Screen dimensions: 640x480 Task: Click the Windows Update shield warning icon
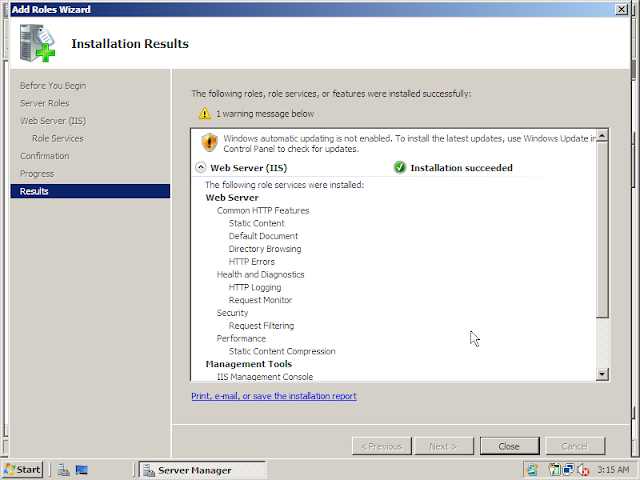pyautogui.click(x=209, y=143)
